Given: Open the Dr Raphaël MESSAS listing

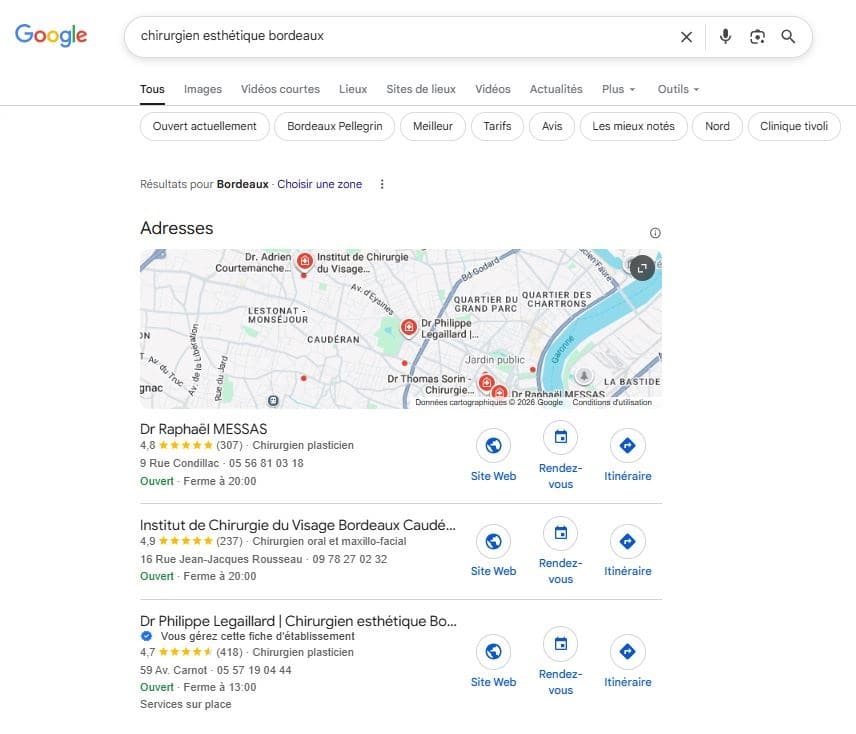Looking at the screenshot, I should (204, 429).
